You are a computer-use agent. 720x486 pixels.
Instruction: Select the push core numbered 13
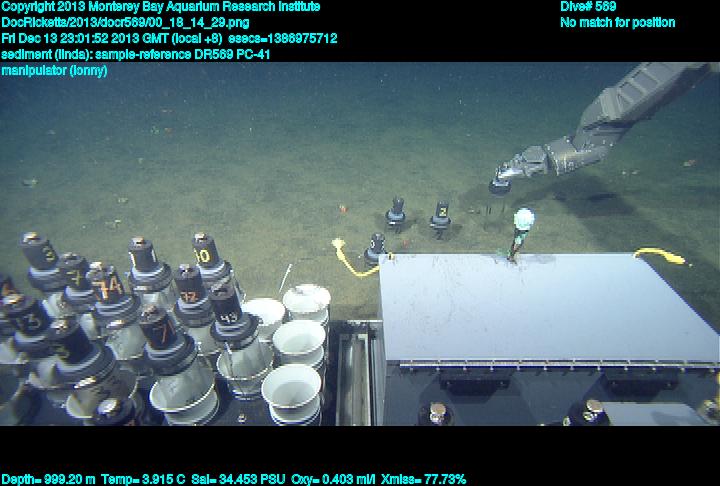[x=30, y=322]
